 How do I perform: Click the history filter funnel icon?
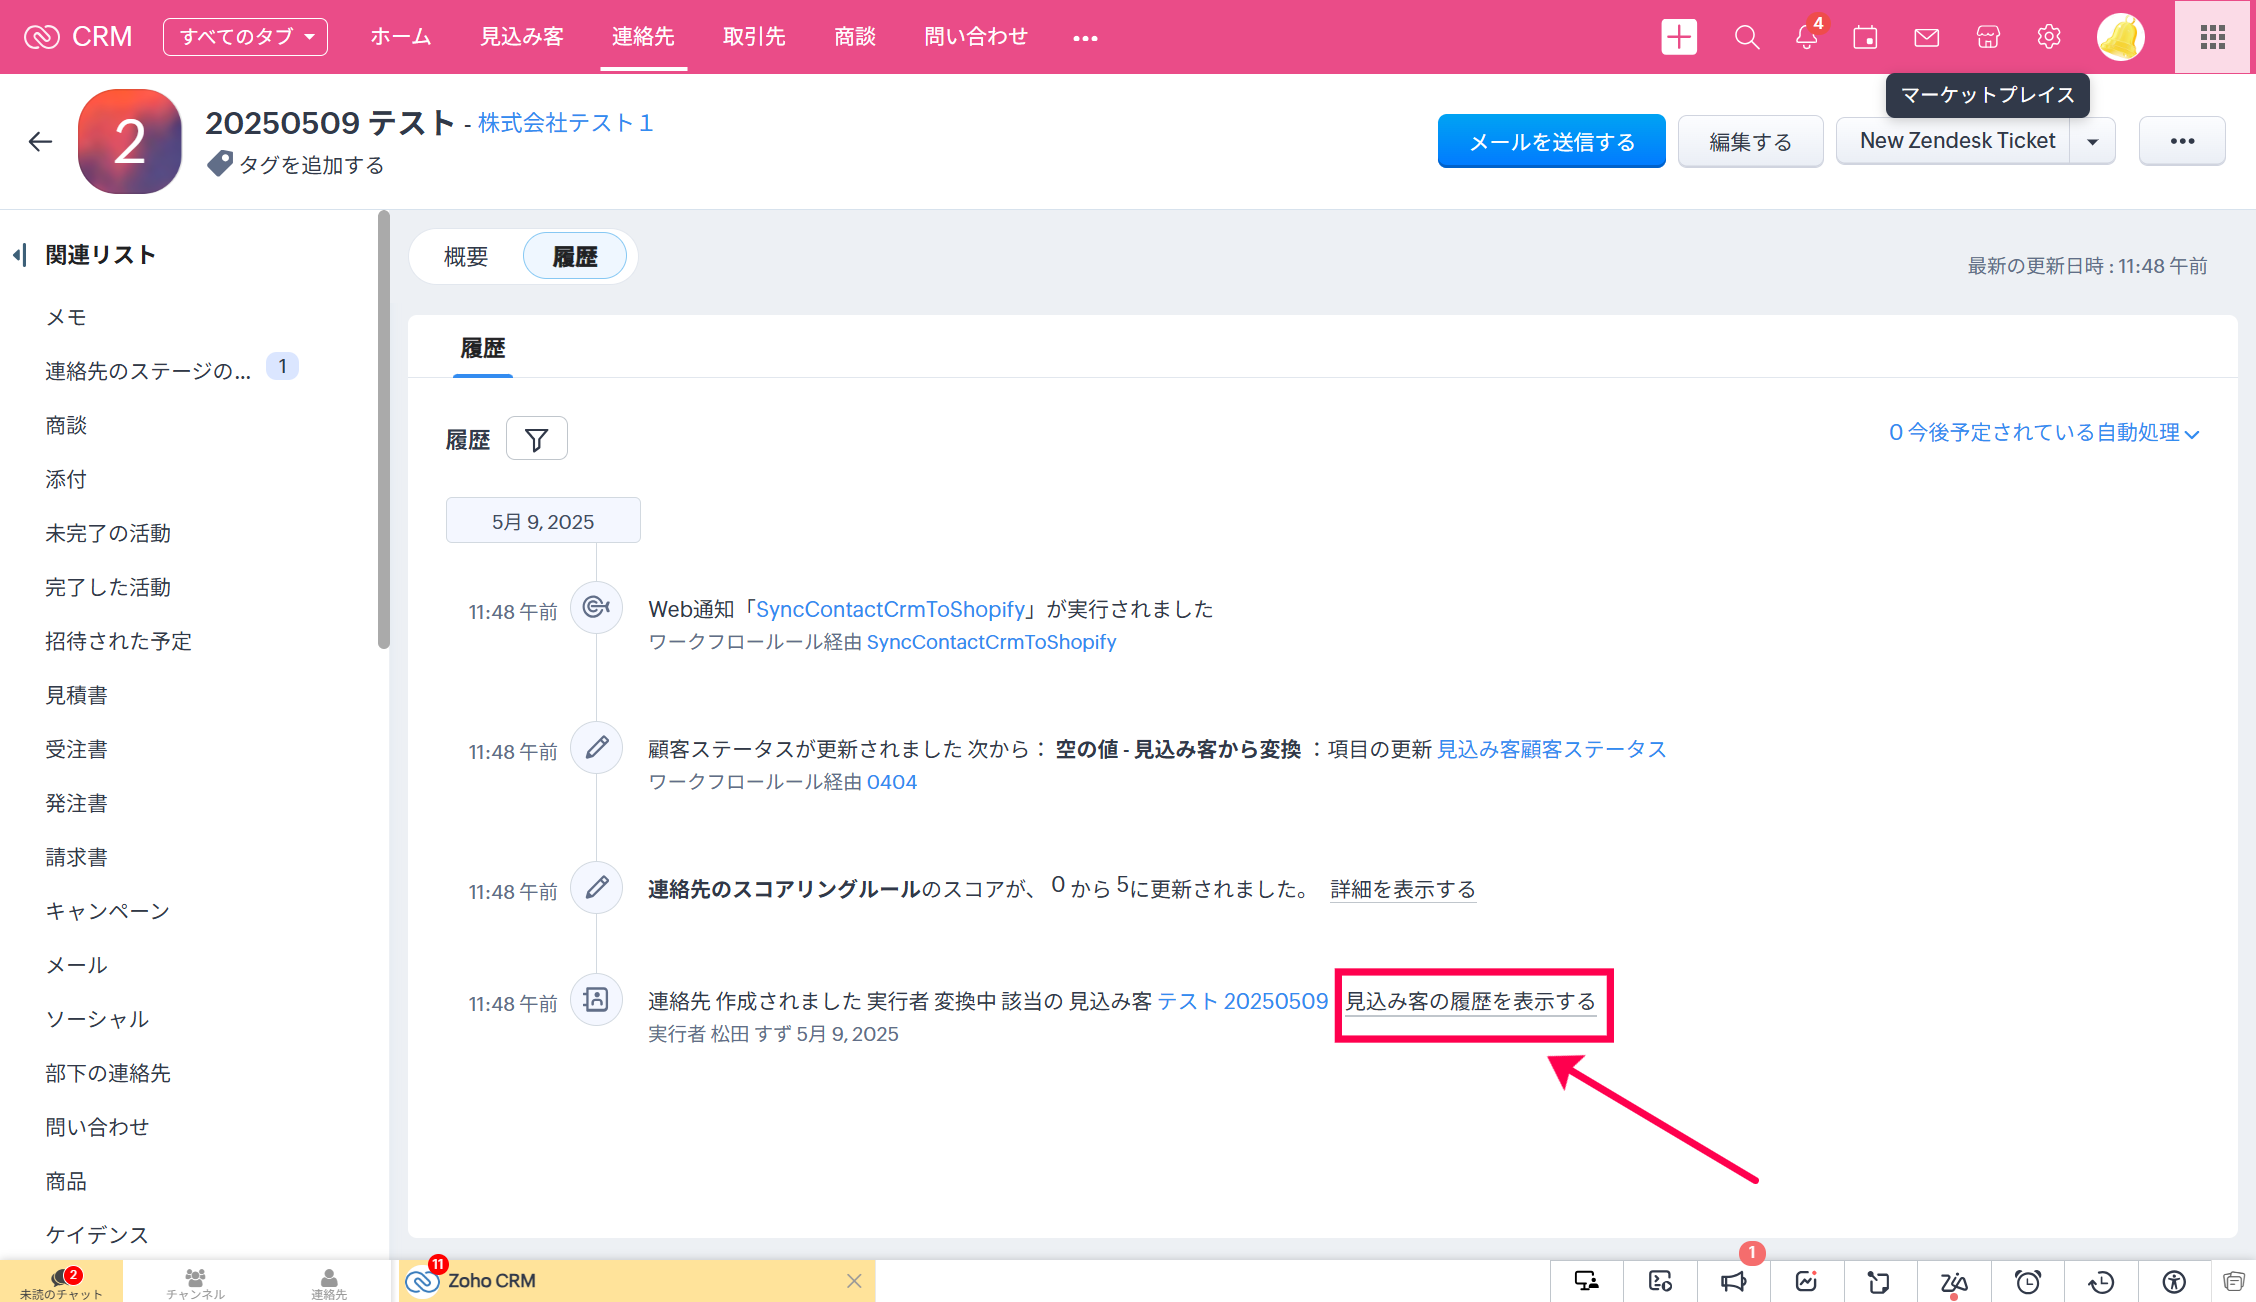(x=537, y=439)
